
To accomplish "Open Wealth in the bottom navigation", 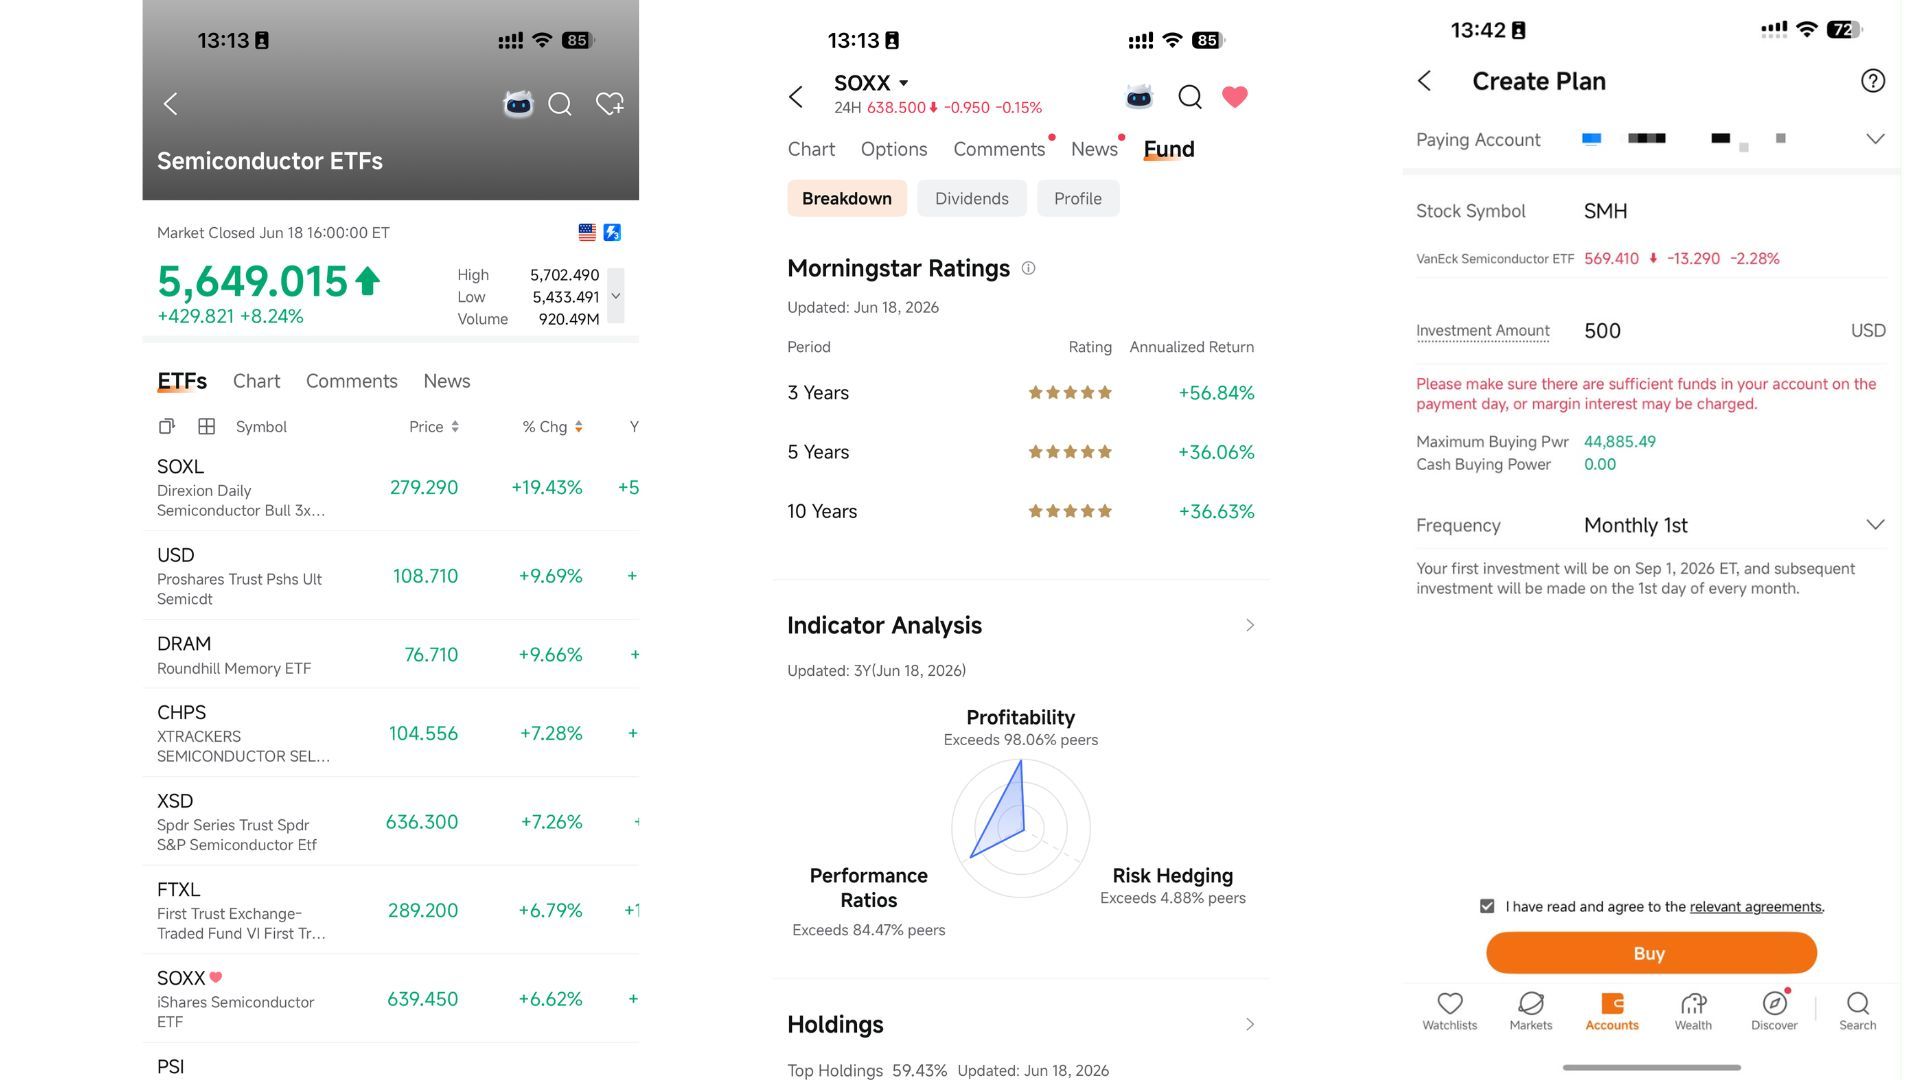I will [1693, 1011].
